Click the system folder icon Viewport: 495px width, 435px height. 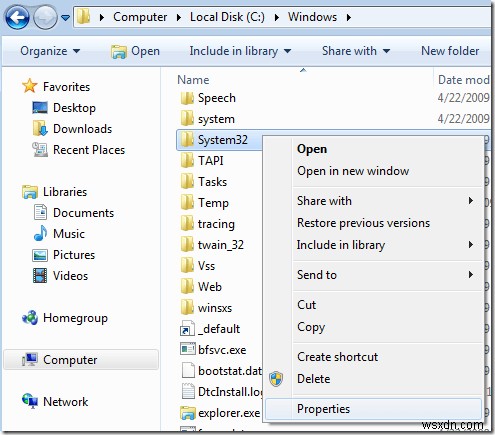(x=187, y=119)
